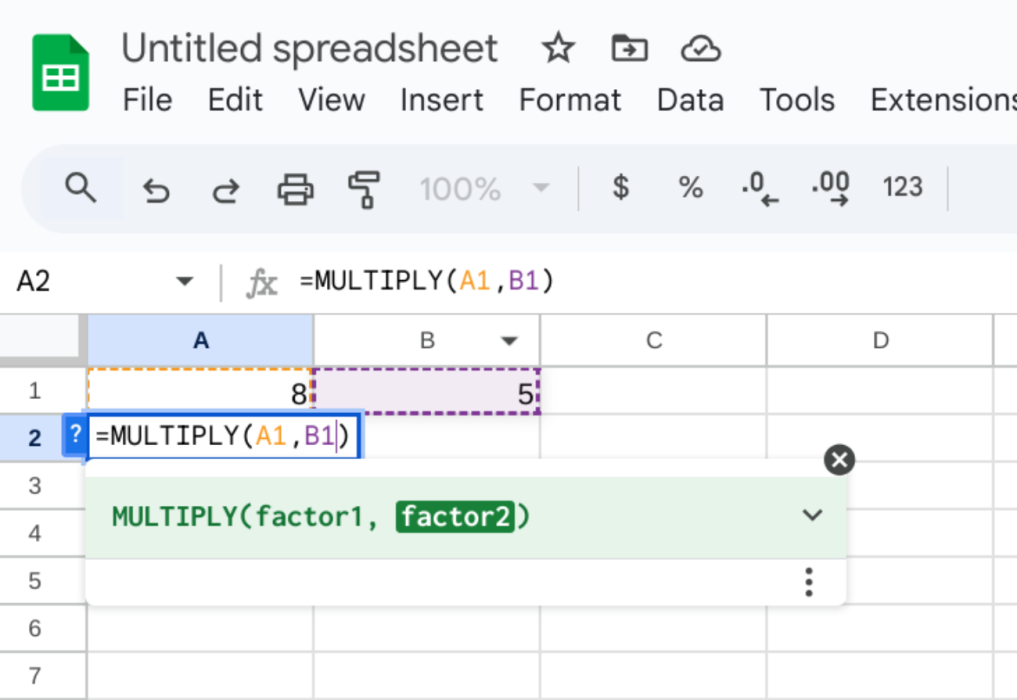Viewport: 1017px width, 700px height.
Task: Click the Undo icon
Action: point(155,188)
